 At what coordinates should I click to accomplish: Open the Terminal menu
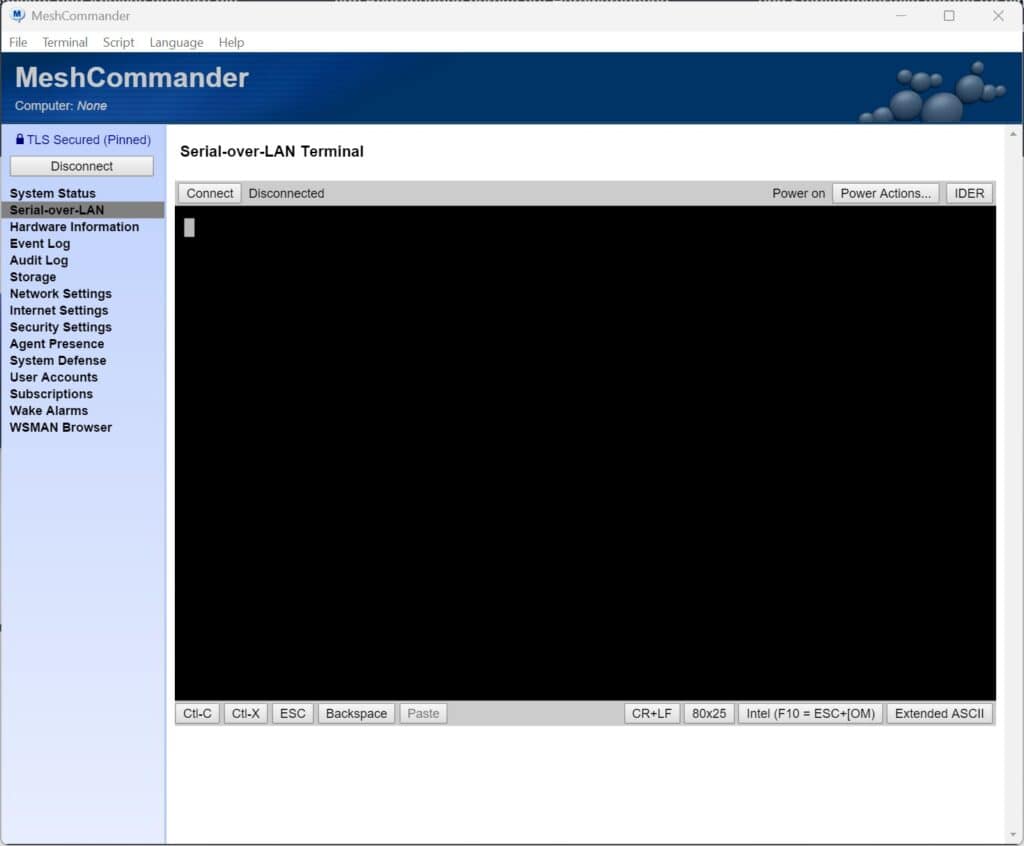(x=65, y=42)
